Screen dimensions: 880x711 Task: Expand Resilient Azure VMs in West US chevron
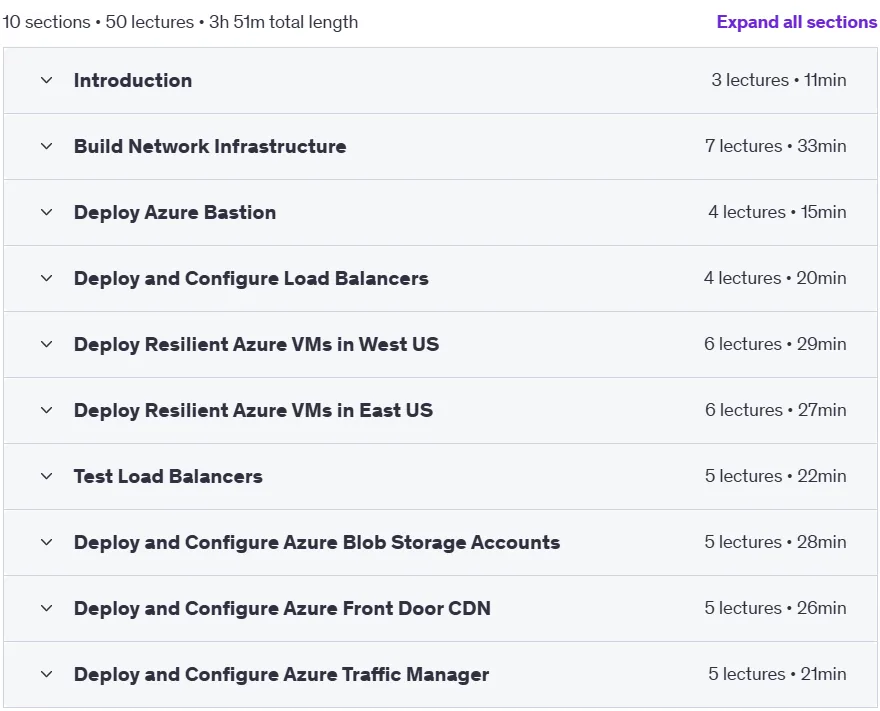[47, 344]
